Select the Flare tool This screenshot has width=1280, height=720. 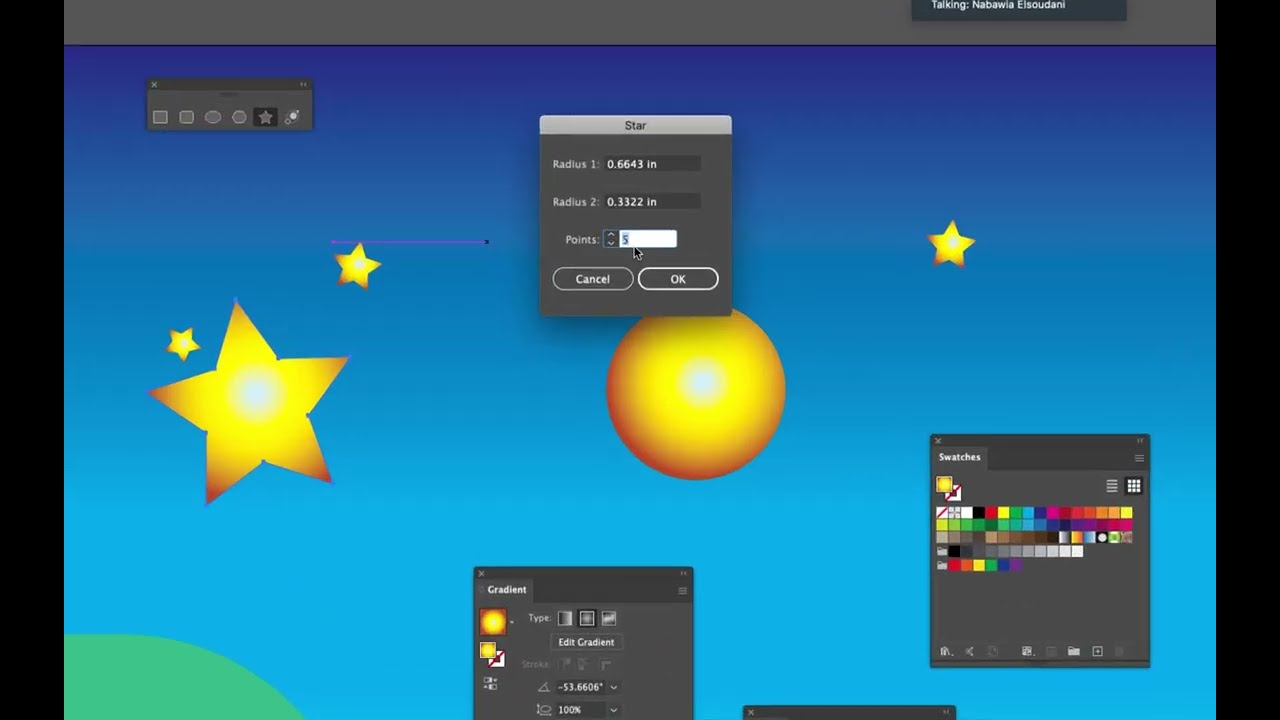[292, 117]
